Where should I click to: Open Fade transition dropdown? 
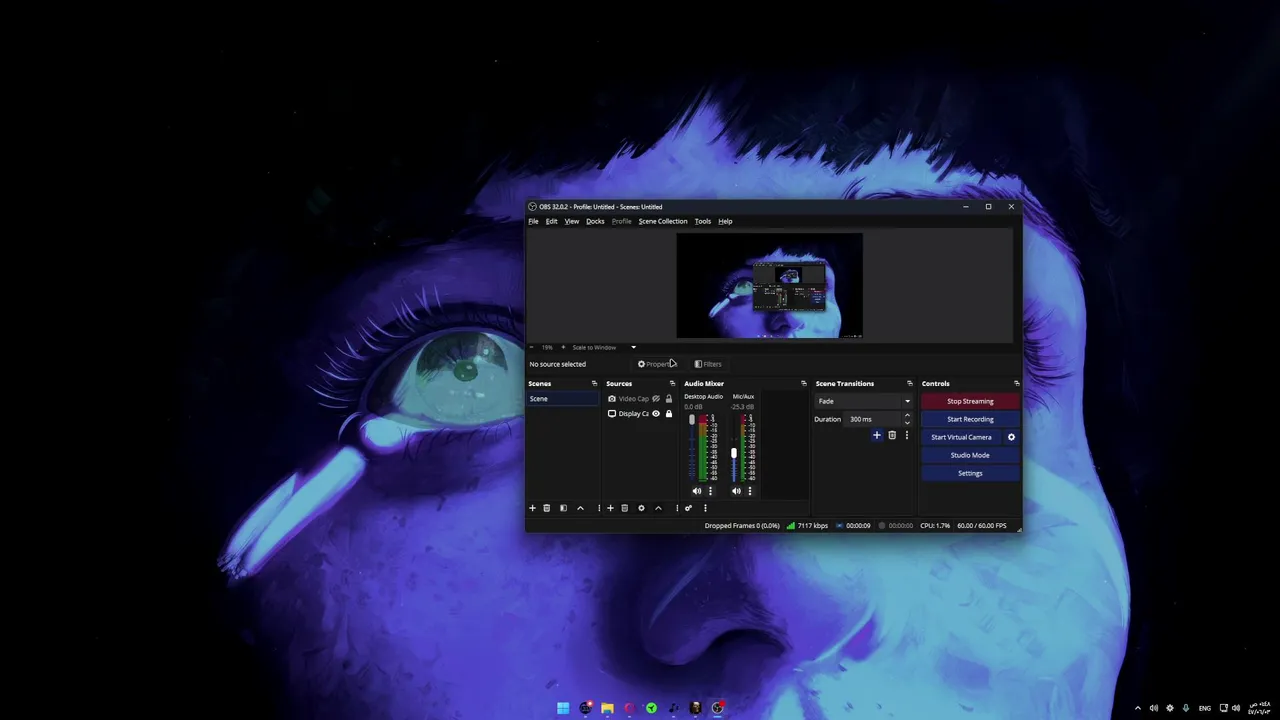tap(864, 401)
